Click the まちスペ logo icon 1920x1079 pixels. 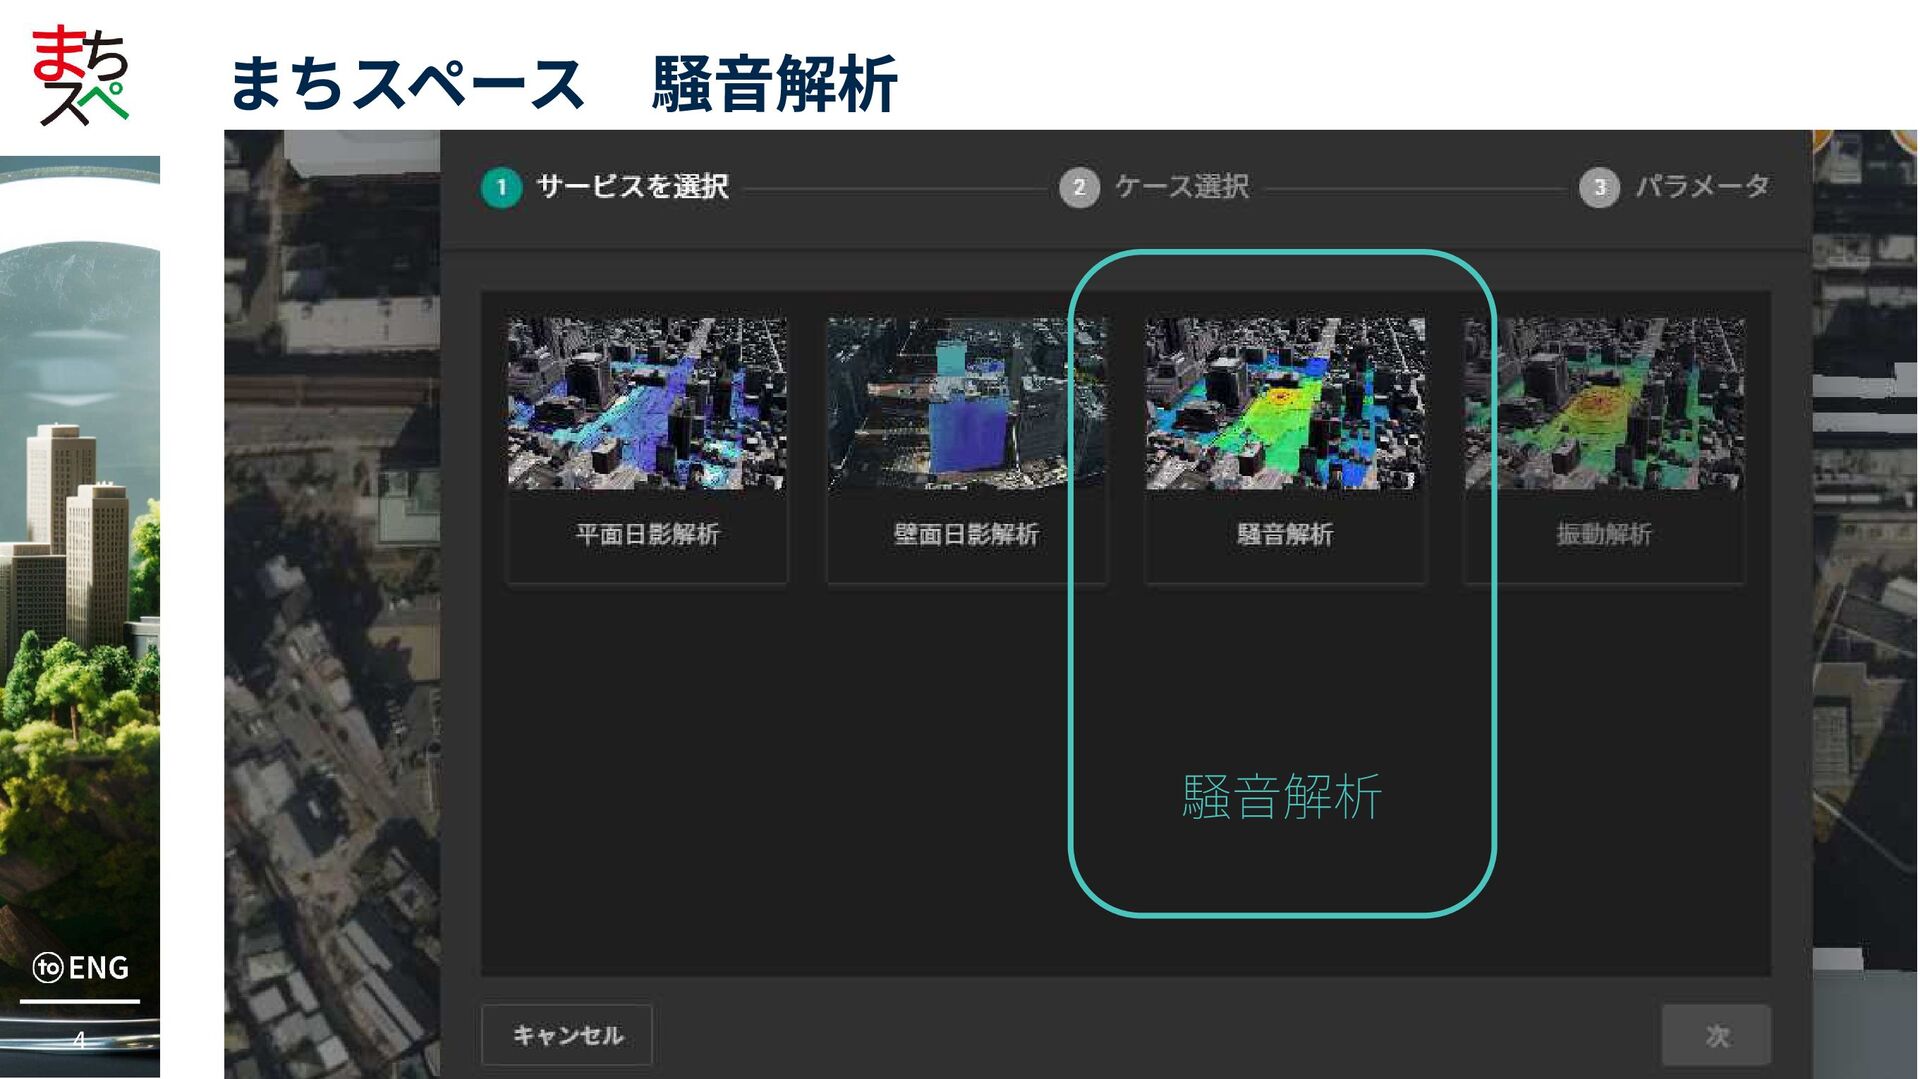(x=80, y=75)
